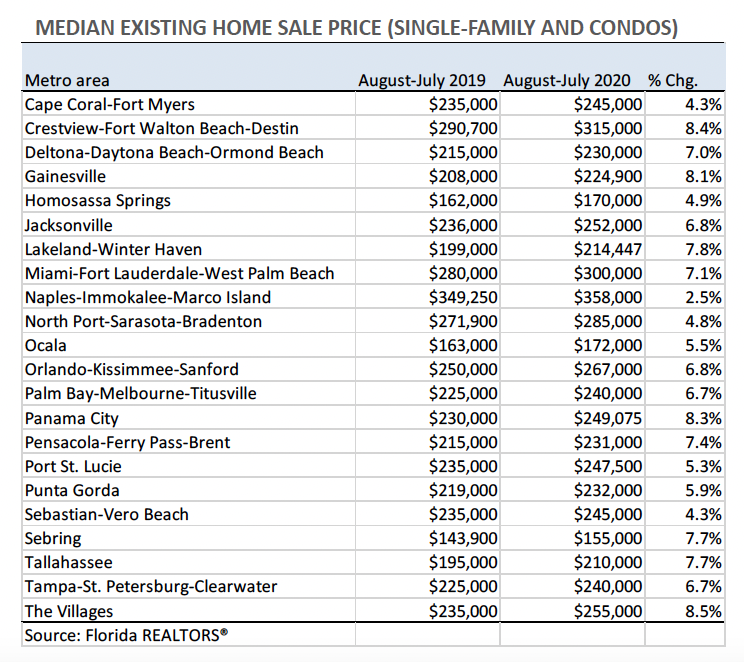Click the Ocala metro area cell
Screen dimensions: 744x662
pos(45,345)
